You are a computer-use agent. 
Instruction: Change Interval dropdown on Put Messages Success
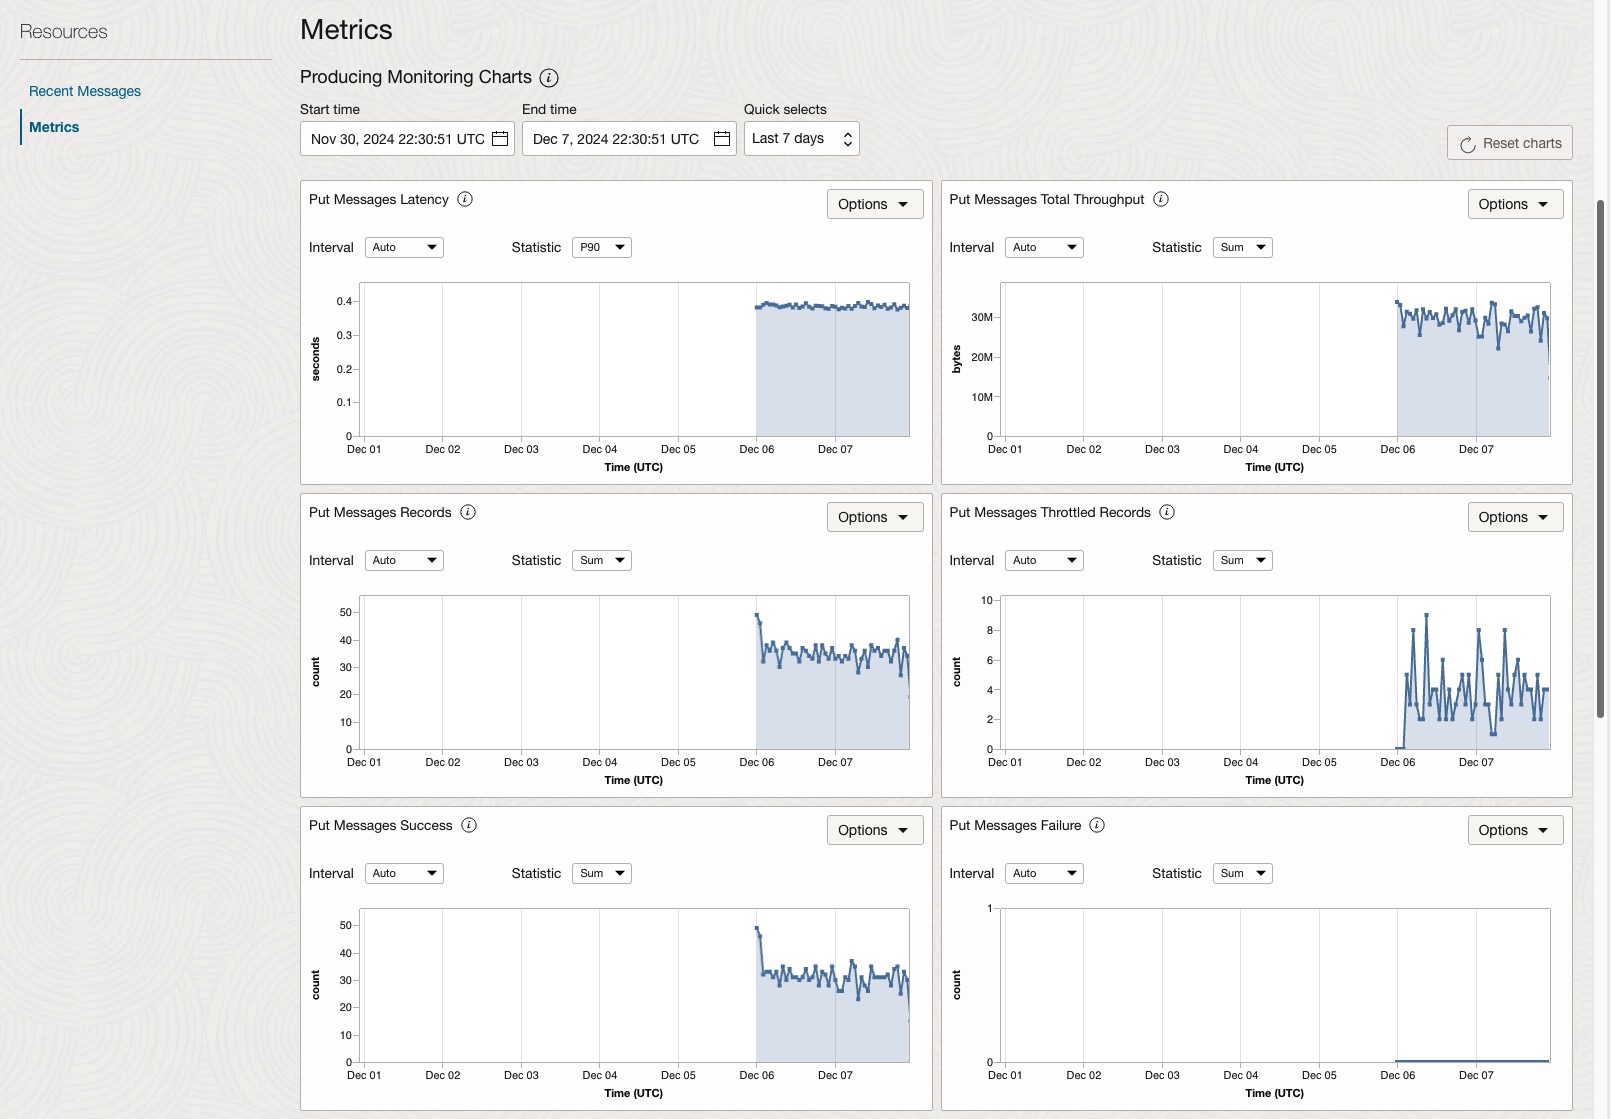tap(404, 873)
